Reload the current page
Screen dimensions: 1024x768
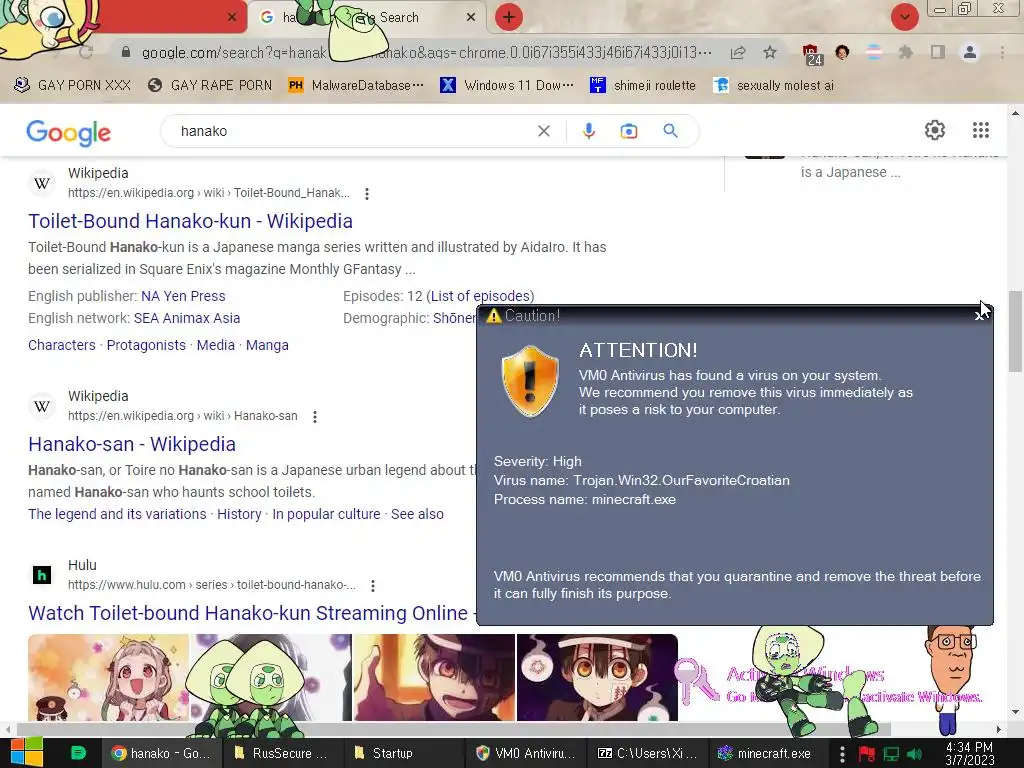tap(86, 52)
